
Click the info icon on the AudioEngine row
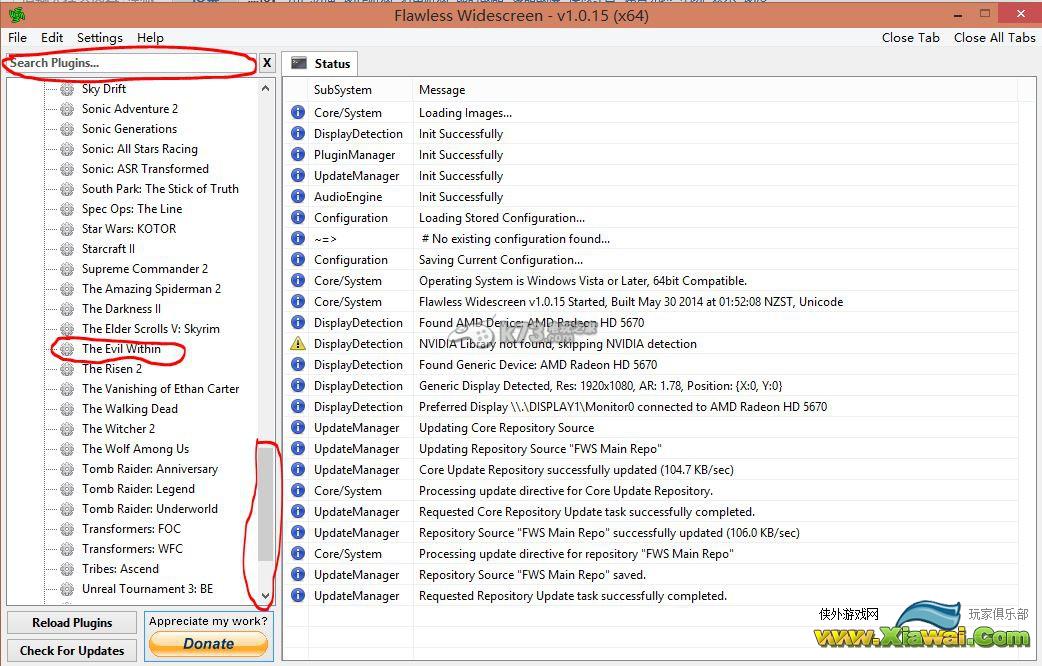[x=298, y=197]
